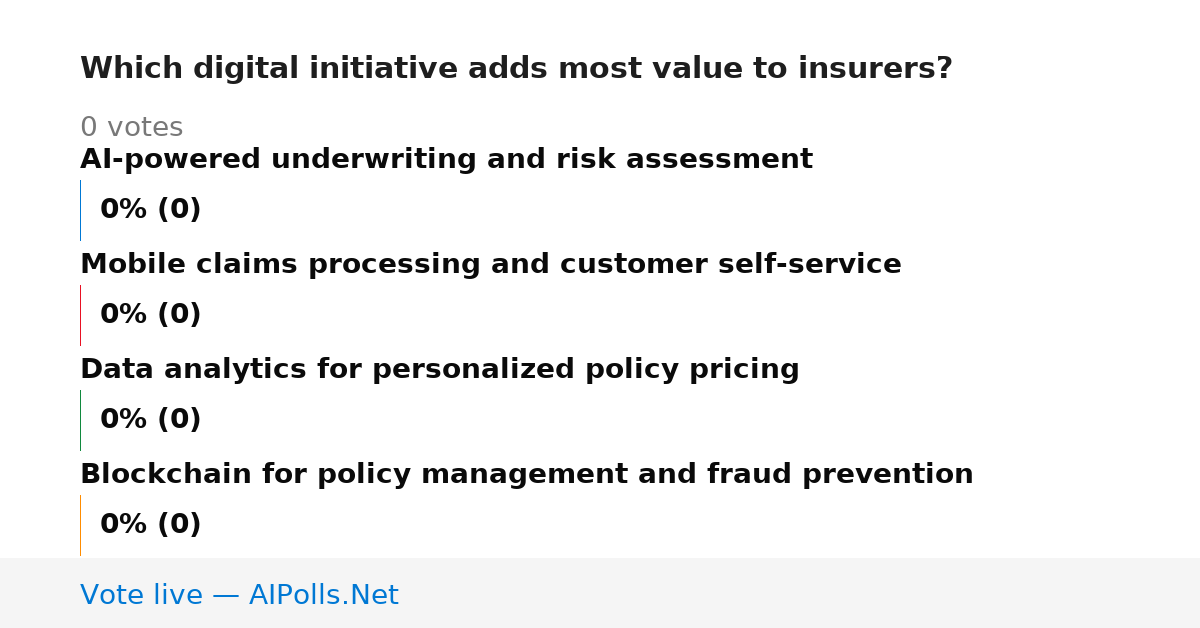
Task: Click 0% (0) result under AI-powered underwriting
Action: tap(150, 210)
